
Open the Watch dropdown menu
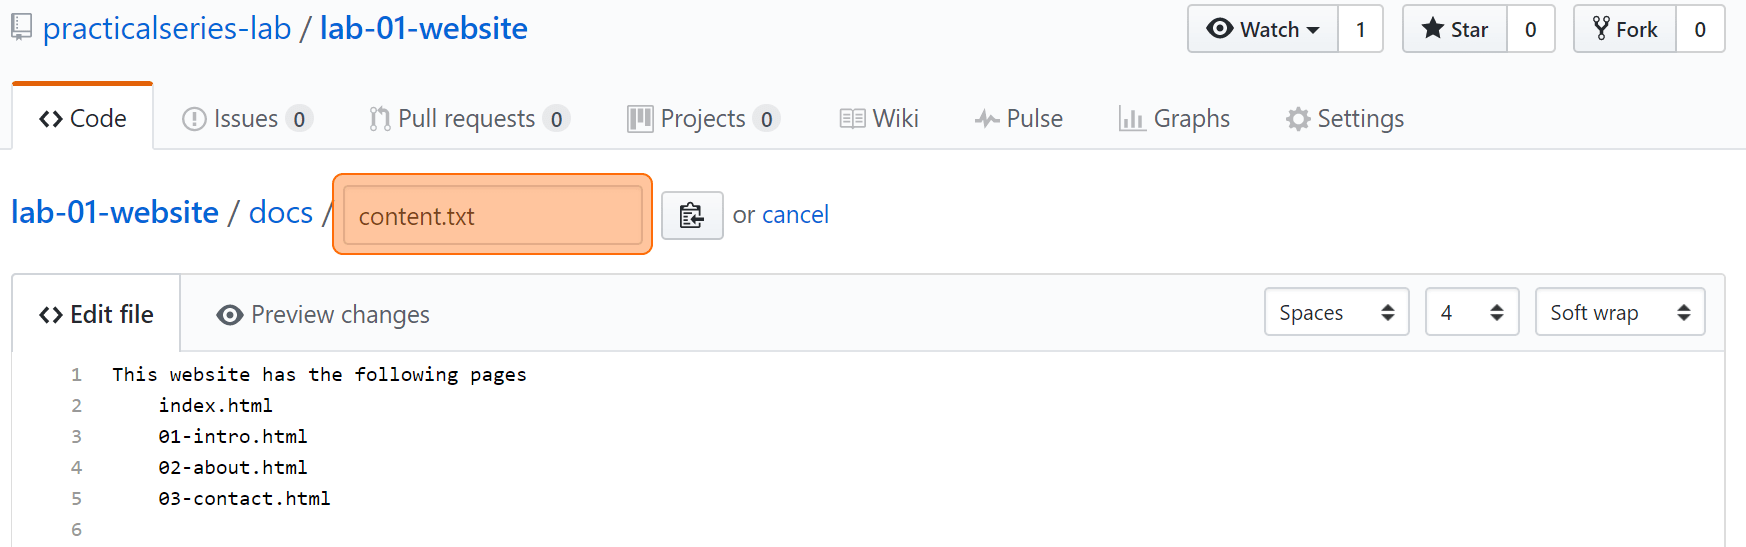click(x=1263, y=29)
